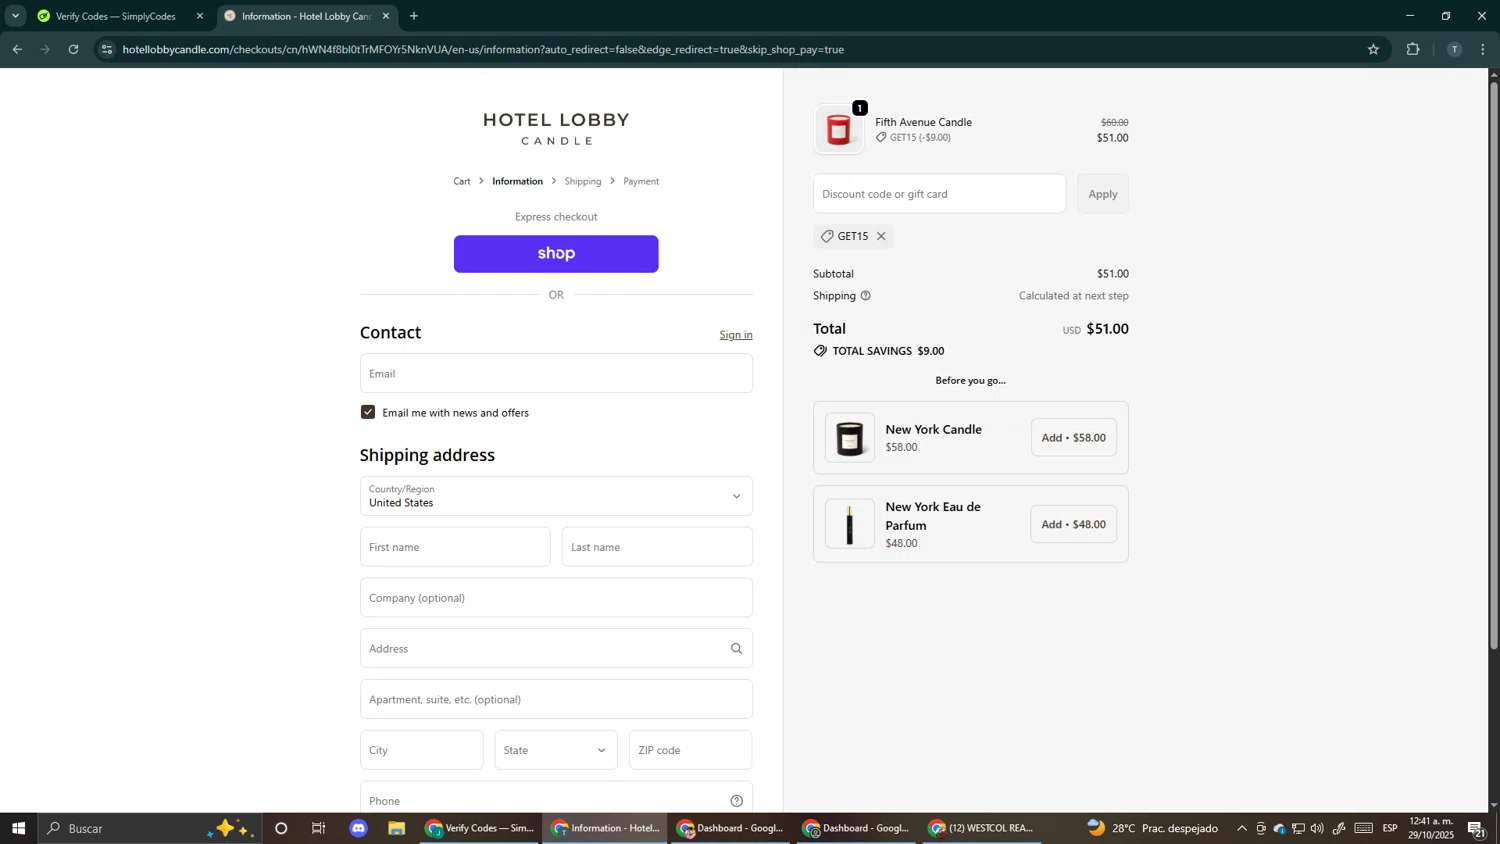Click the Fifth Avenue Candle thumbnail

[x=839, y=130]
